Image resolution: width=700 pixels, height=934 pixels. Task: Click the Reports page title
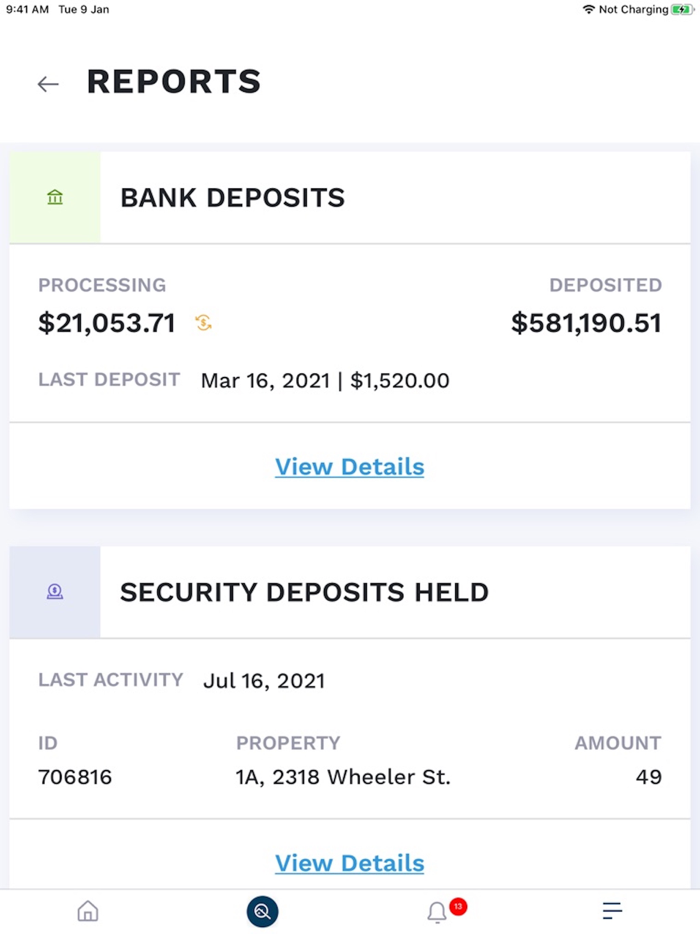[x=173, y=83]
